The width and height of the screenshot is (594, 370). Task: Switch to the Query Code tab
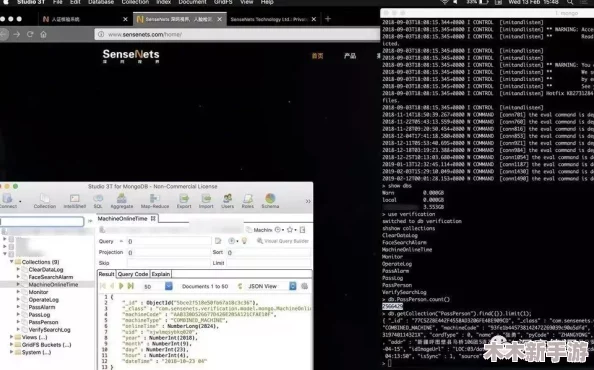click(x=133, y=274)
